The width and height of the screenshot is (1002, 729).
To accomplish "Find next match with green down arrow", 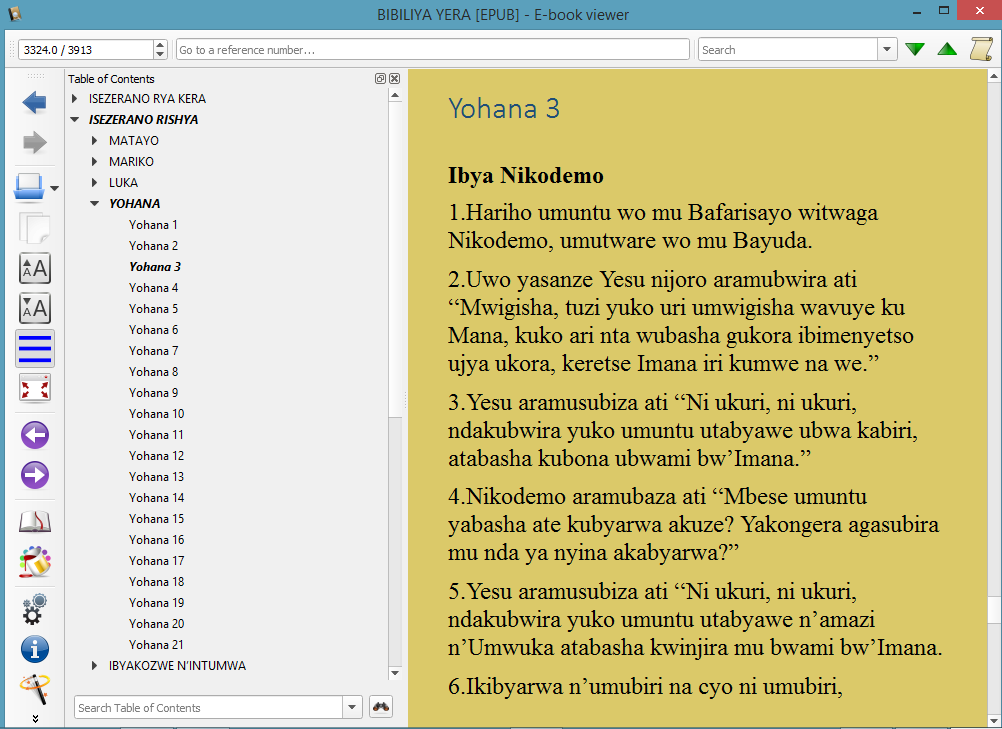I will (x=915, y=49).
